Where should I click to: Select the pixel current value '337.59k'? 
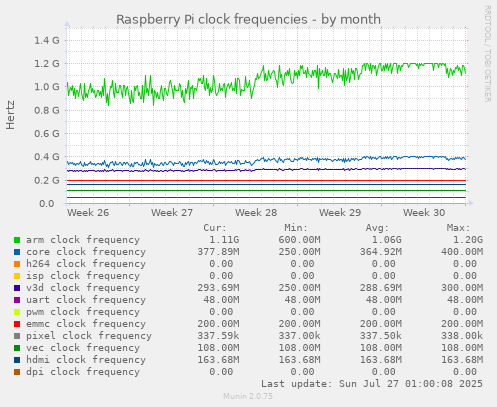coord(218,336)
